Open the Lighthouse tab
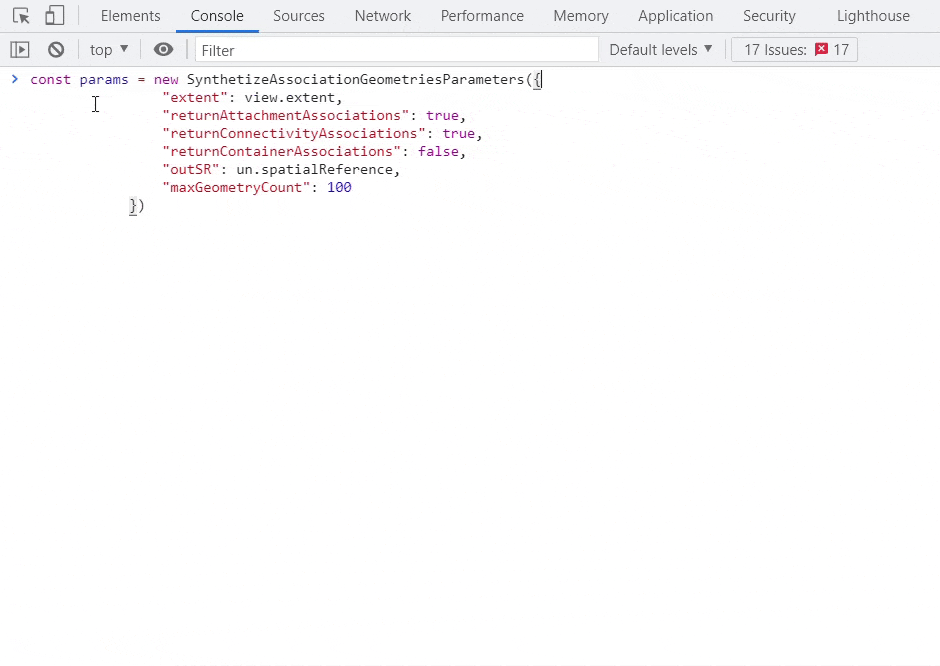Screen dimensions: 940x666 point(873,16)
